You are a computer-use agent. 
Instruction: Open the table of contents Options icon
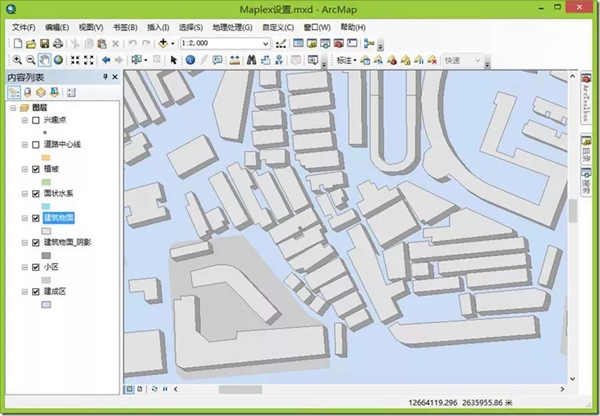[x=71, y=93]
